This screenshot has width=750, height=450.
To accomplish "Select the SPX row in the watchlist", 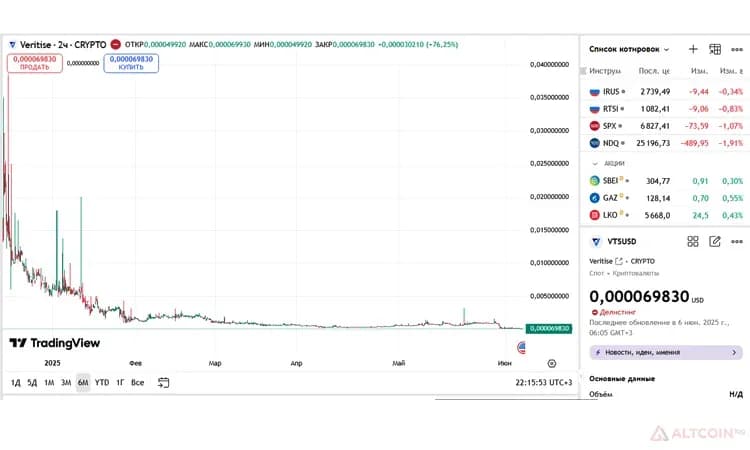I will [x=666, y=126].
